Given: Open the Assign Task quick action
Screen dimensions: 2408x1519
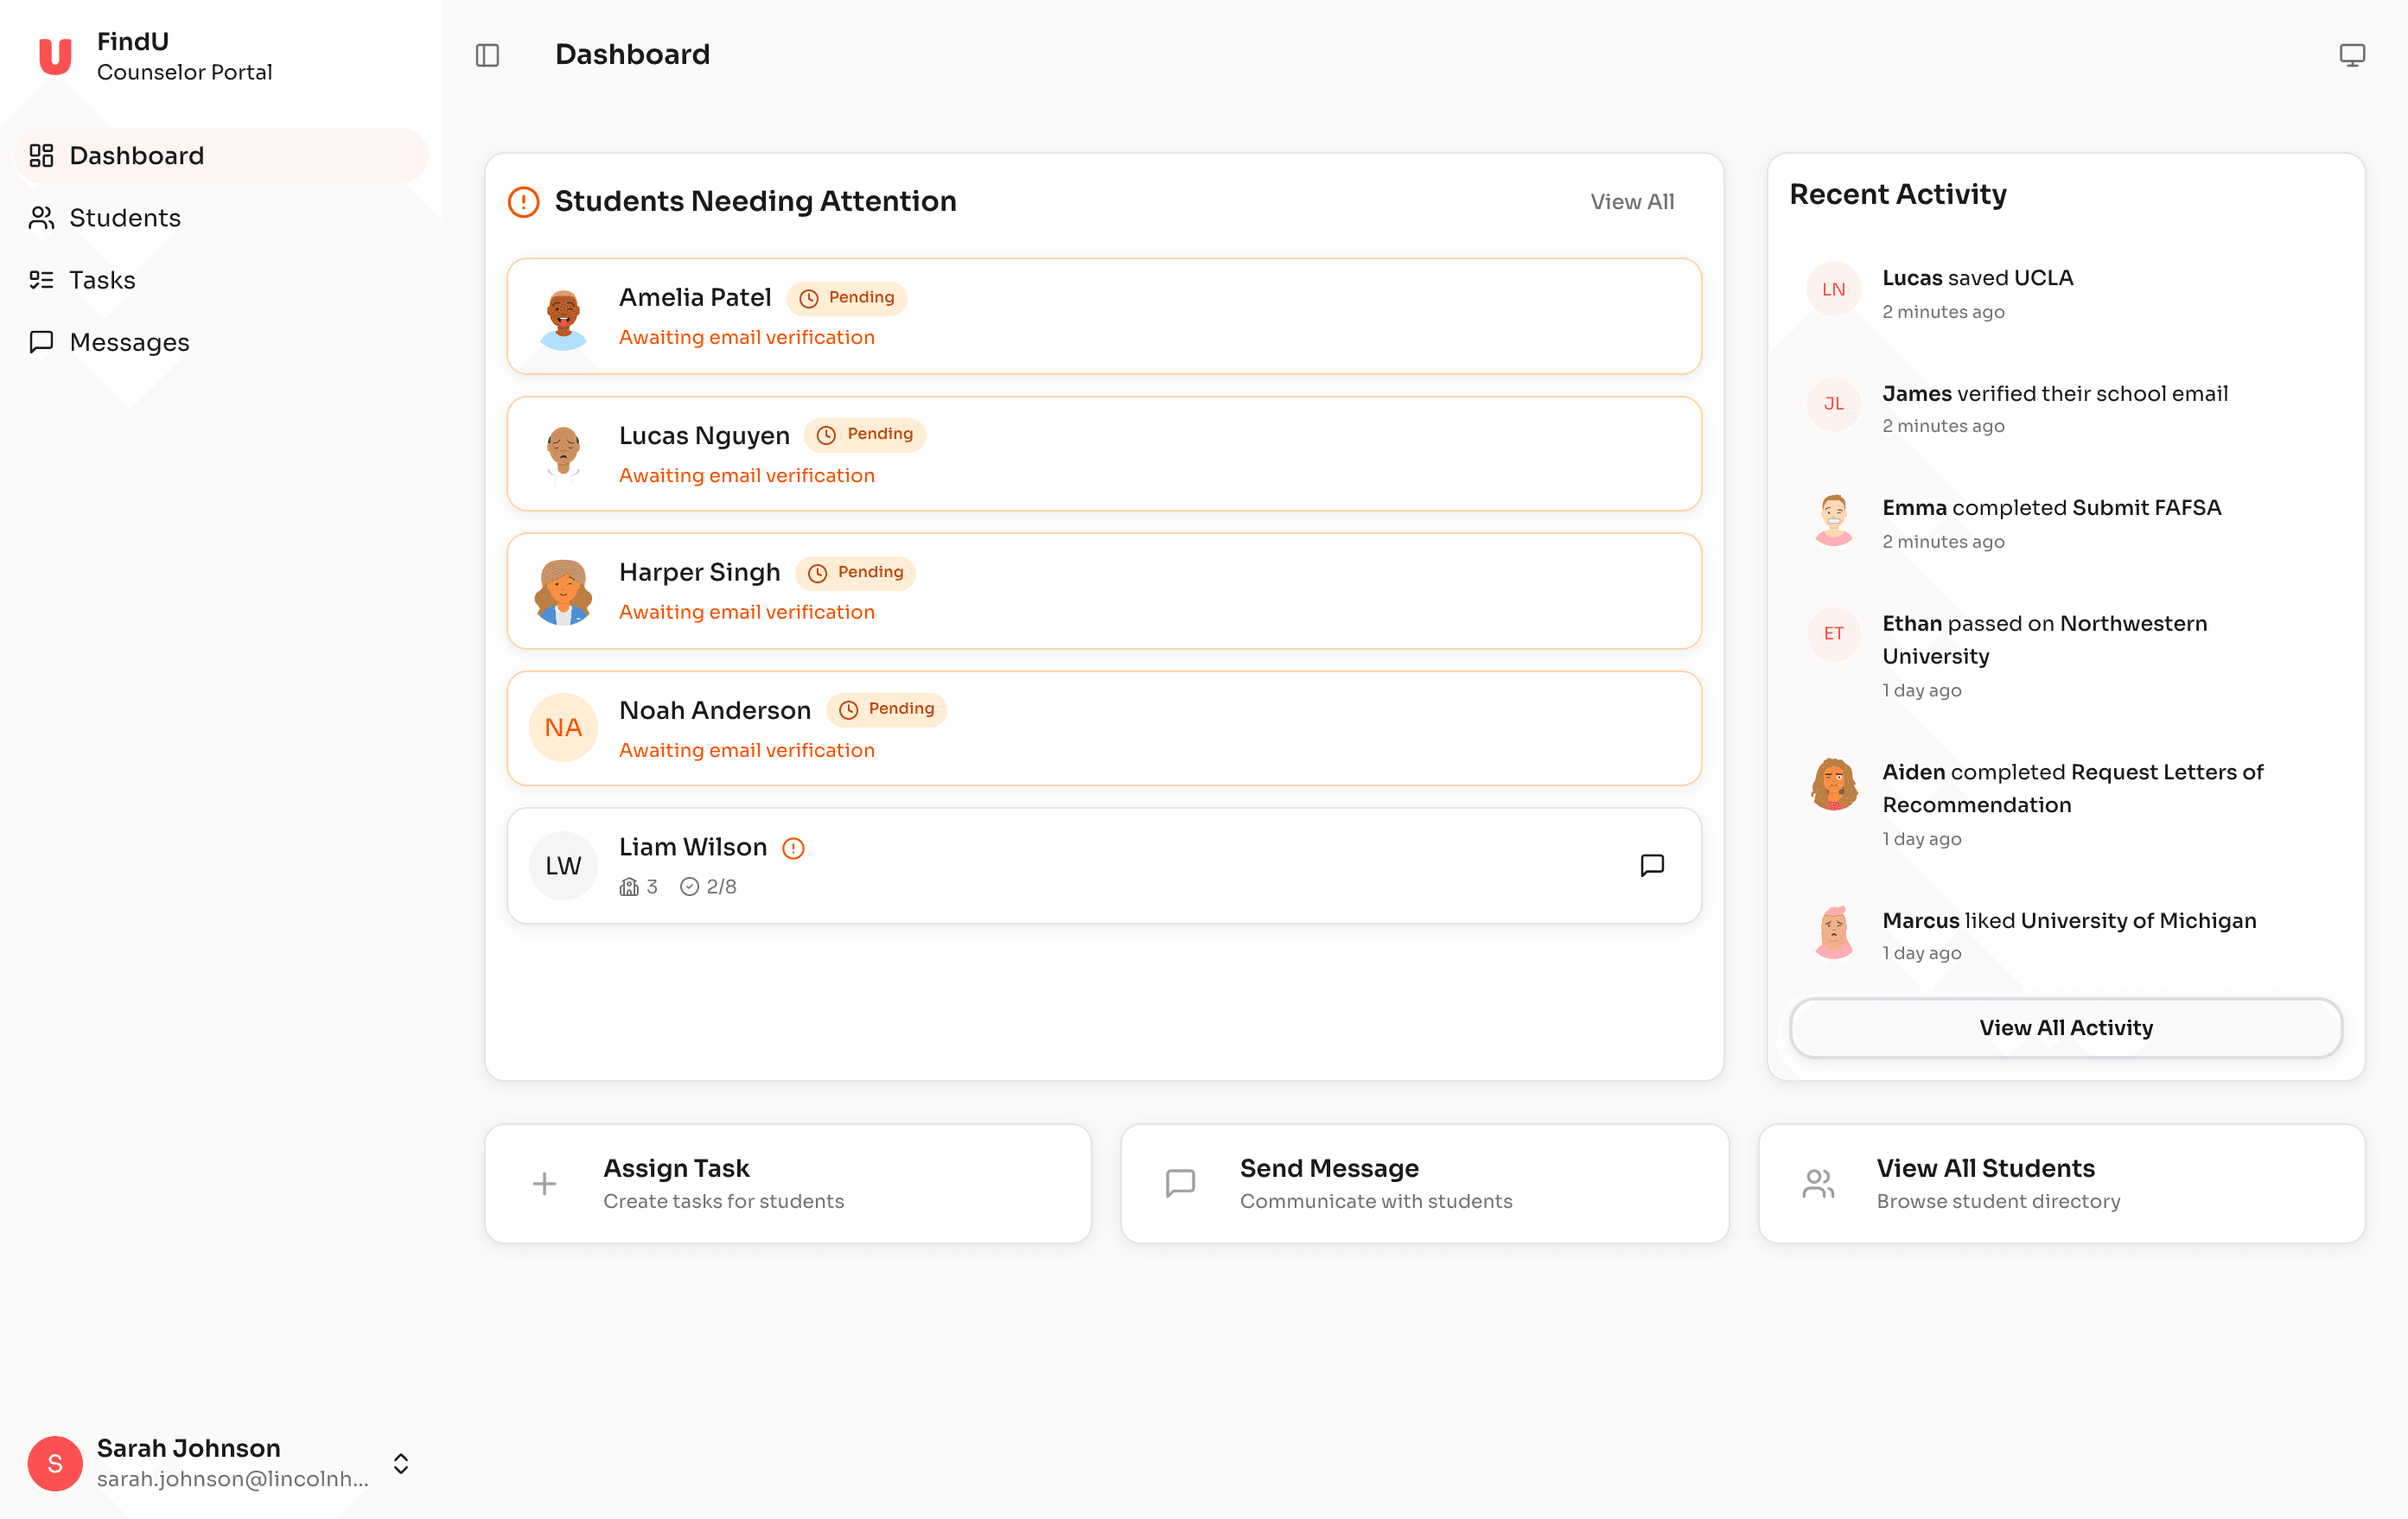Looking at the screenshot, I should (x=787, y=1182).
